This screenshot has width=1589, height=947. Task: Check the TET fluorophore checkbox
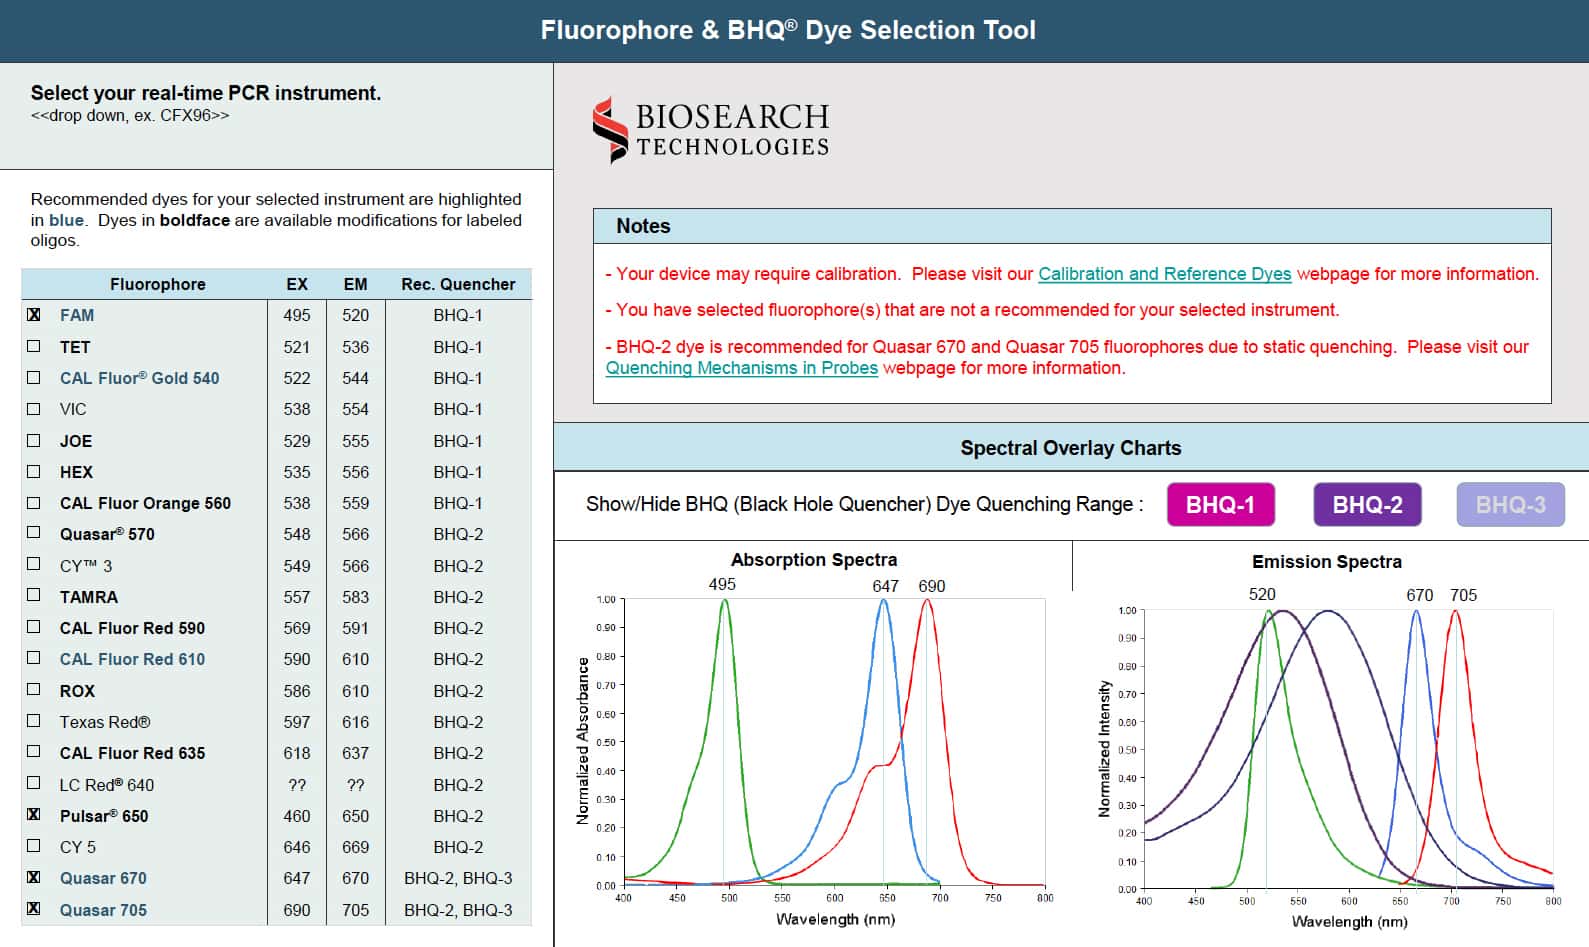click(x=34, y=346)
